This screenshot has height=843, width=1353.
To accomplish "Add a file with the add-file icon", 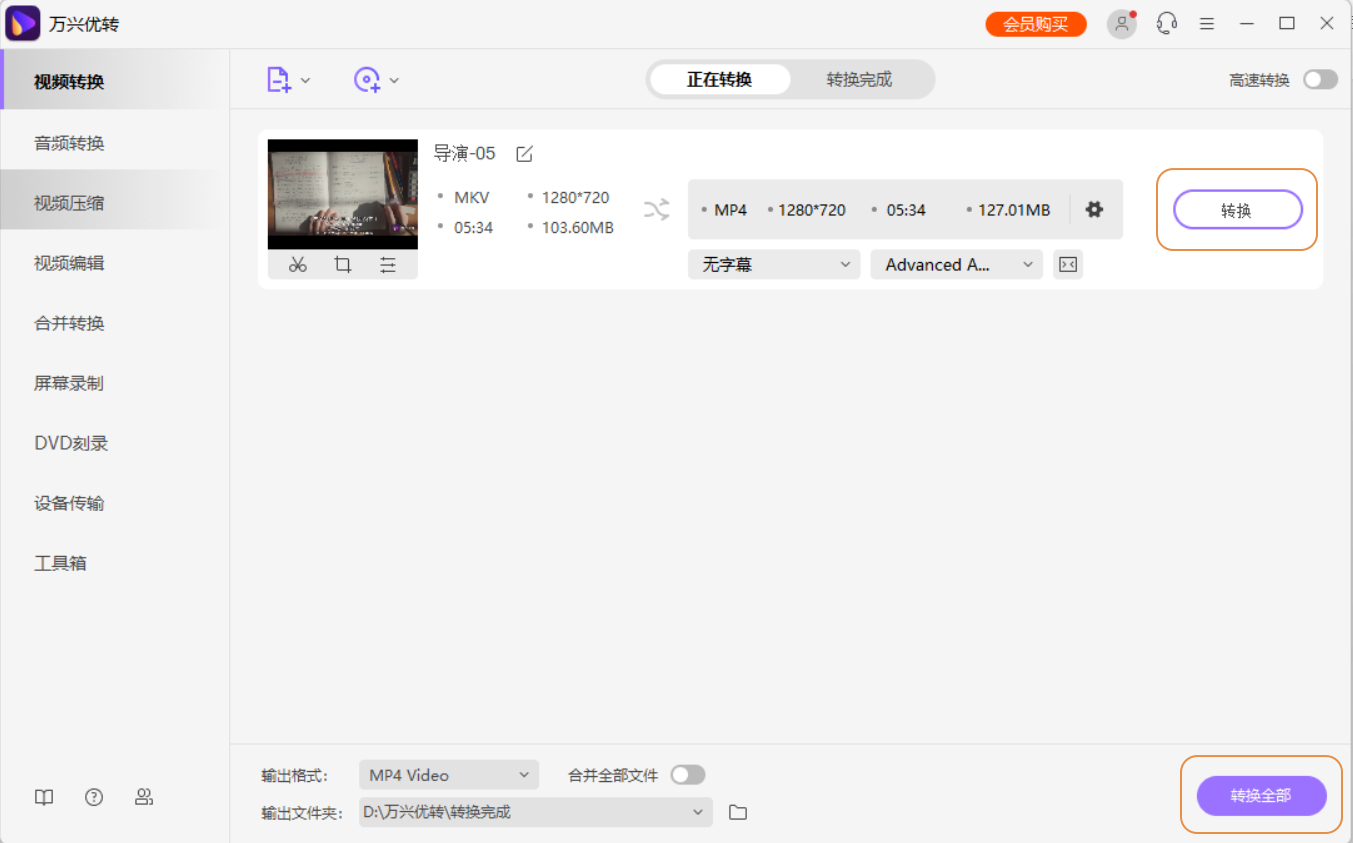I will [281, 79].
